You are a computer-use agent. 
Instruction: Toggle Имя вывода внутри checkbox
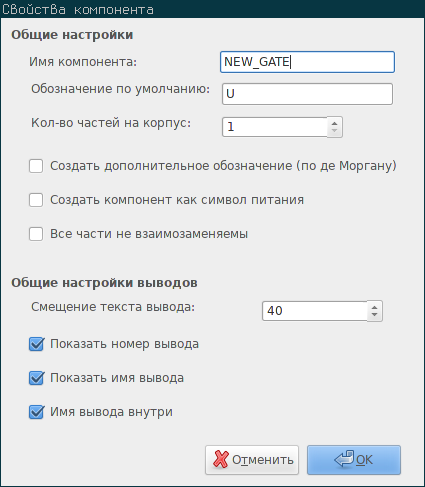pyautogui.click(x=36, y=412)
